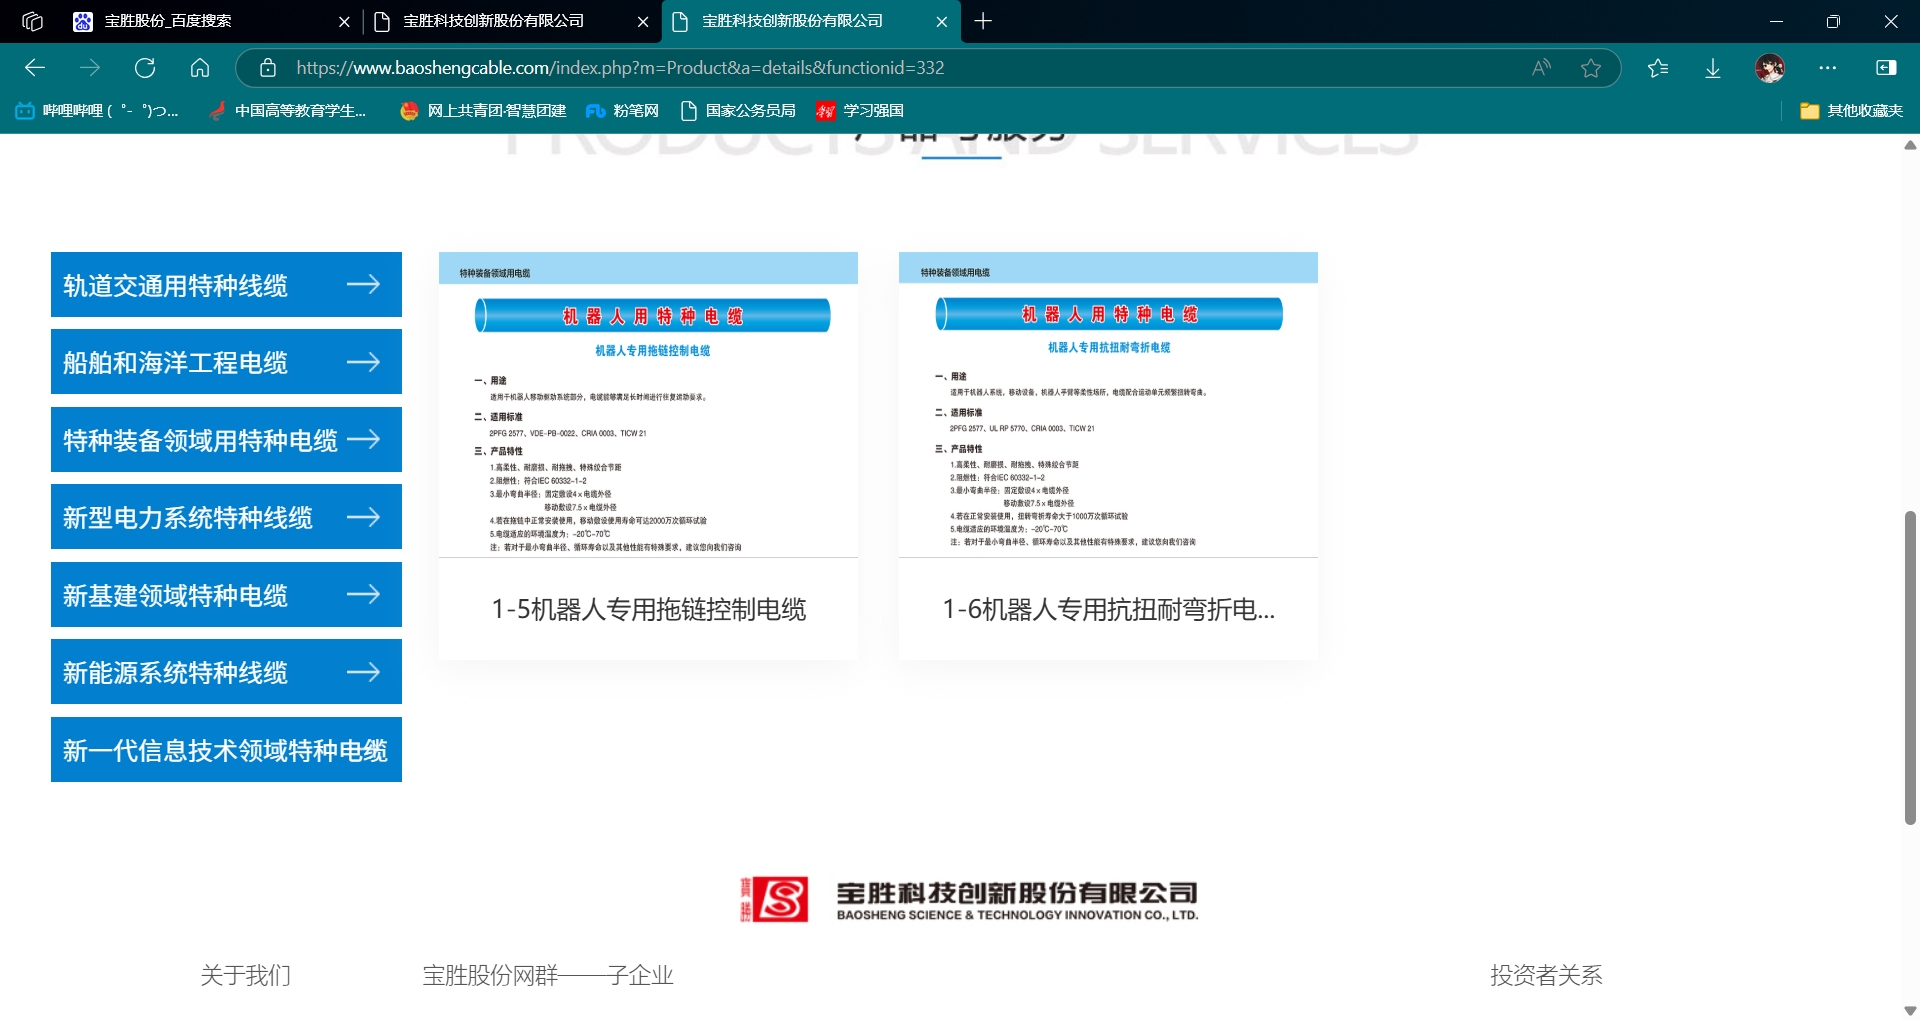The image size is (1920, 1020).
Task: Open the 机器人专用抗扭耐弯折电缆 thumbnail image
Action: [x=1108, y=405]
